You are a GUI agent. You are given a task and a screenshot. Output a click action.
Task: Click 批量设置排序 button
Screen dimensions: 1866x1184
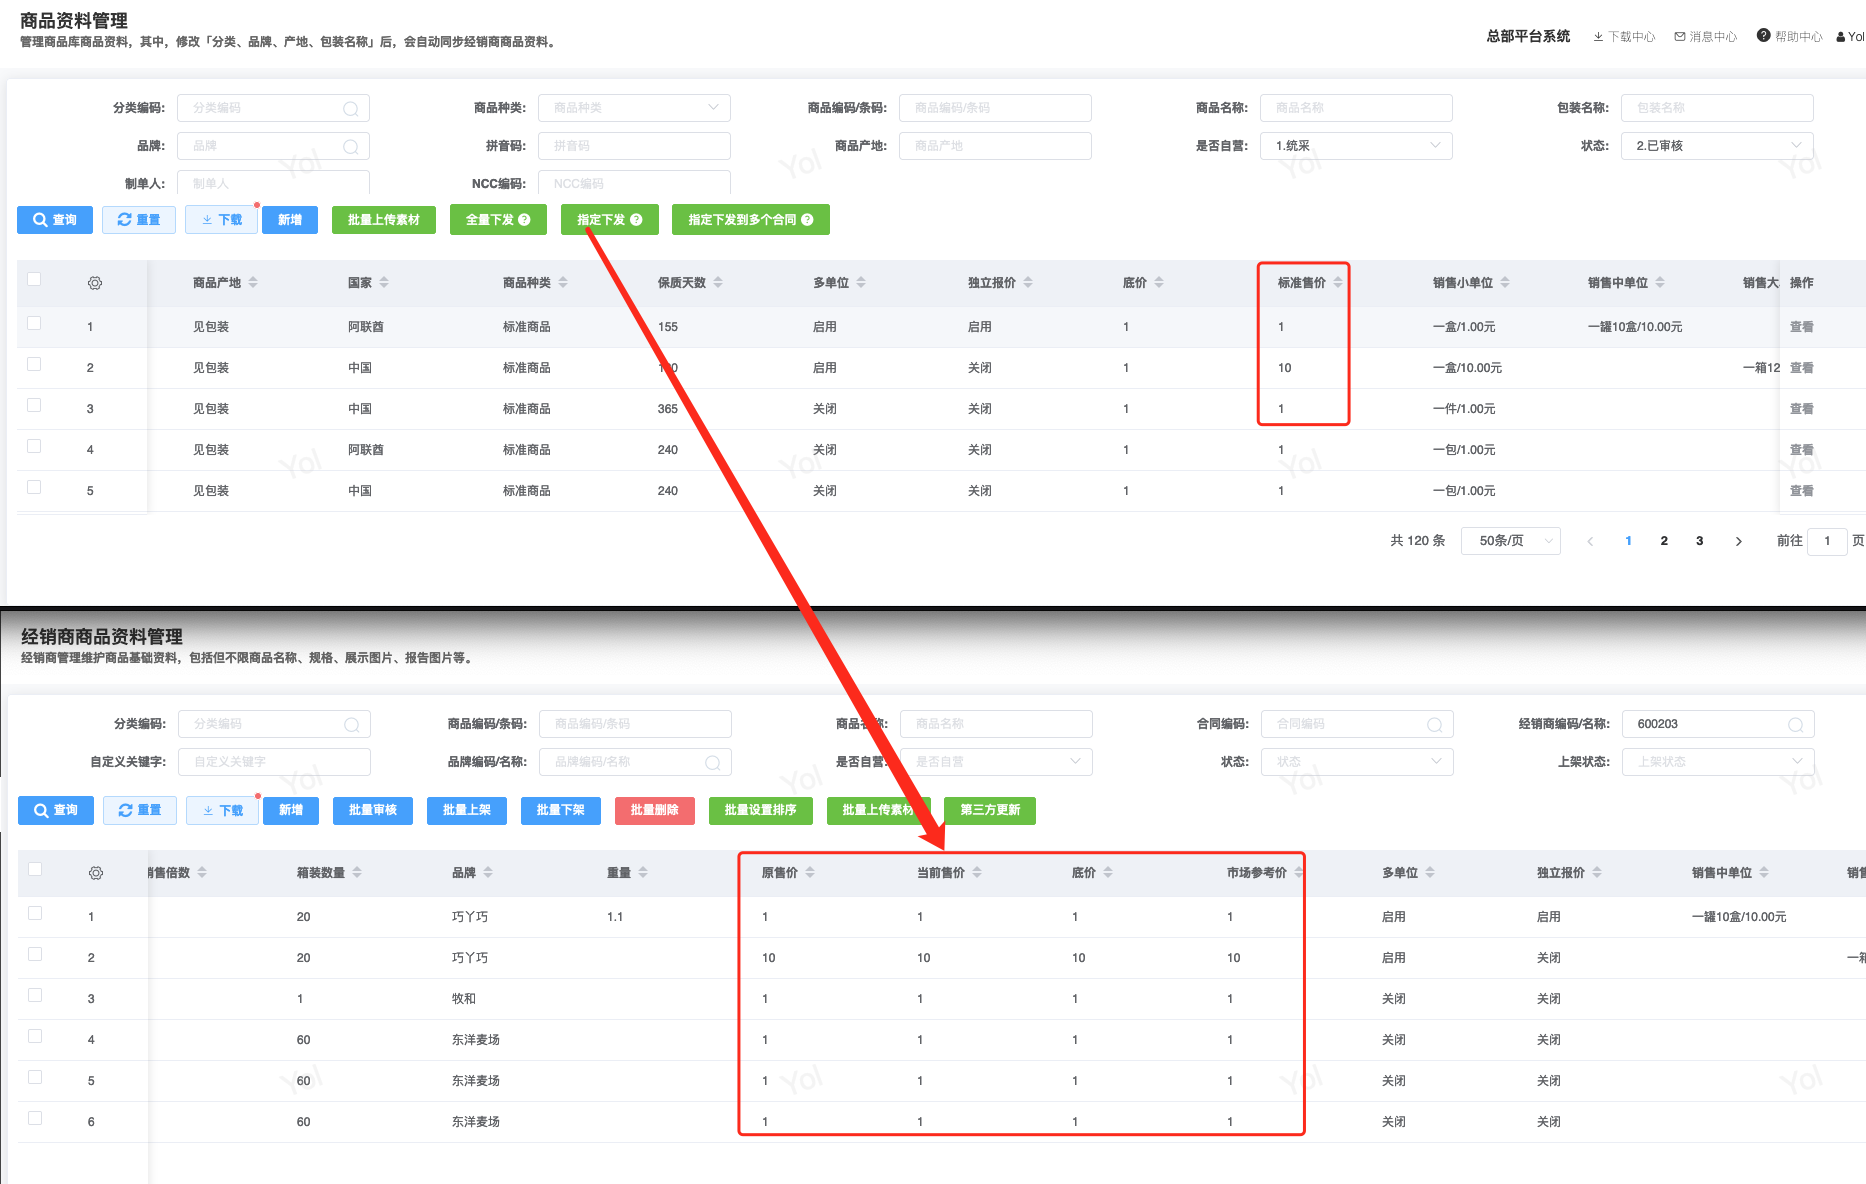coord(761,810)
